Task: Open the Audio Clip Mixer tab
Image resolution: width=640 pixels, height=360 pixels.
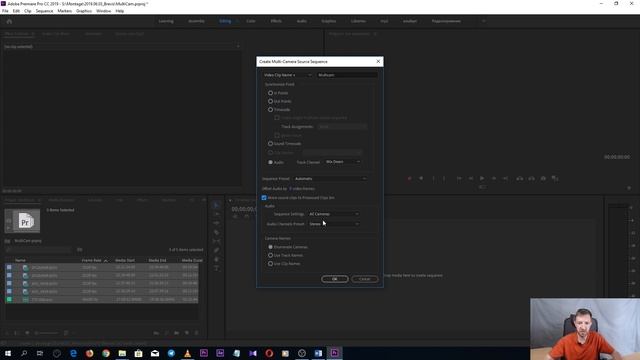Action: tap(56, 34)
